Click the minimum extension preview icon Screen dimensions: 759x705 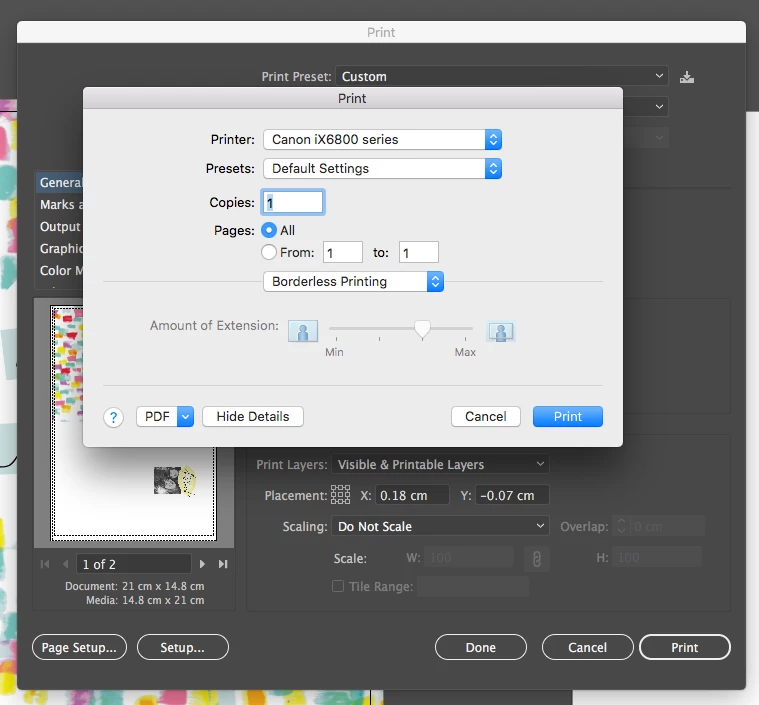click(303, 331)
